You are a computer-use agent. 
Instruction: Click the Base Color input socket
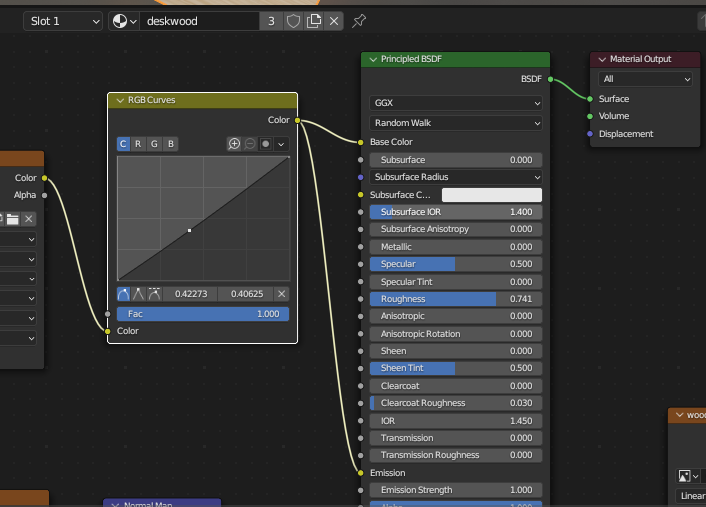click(360, 142)
